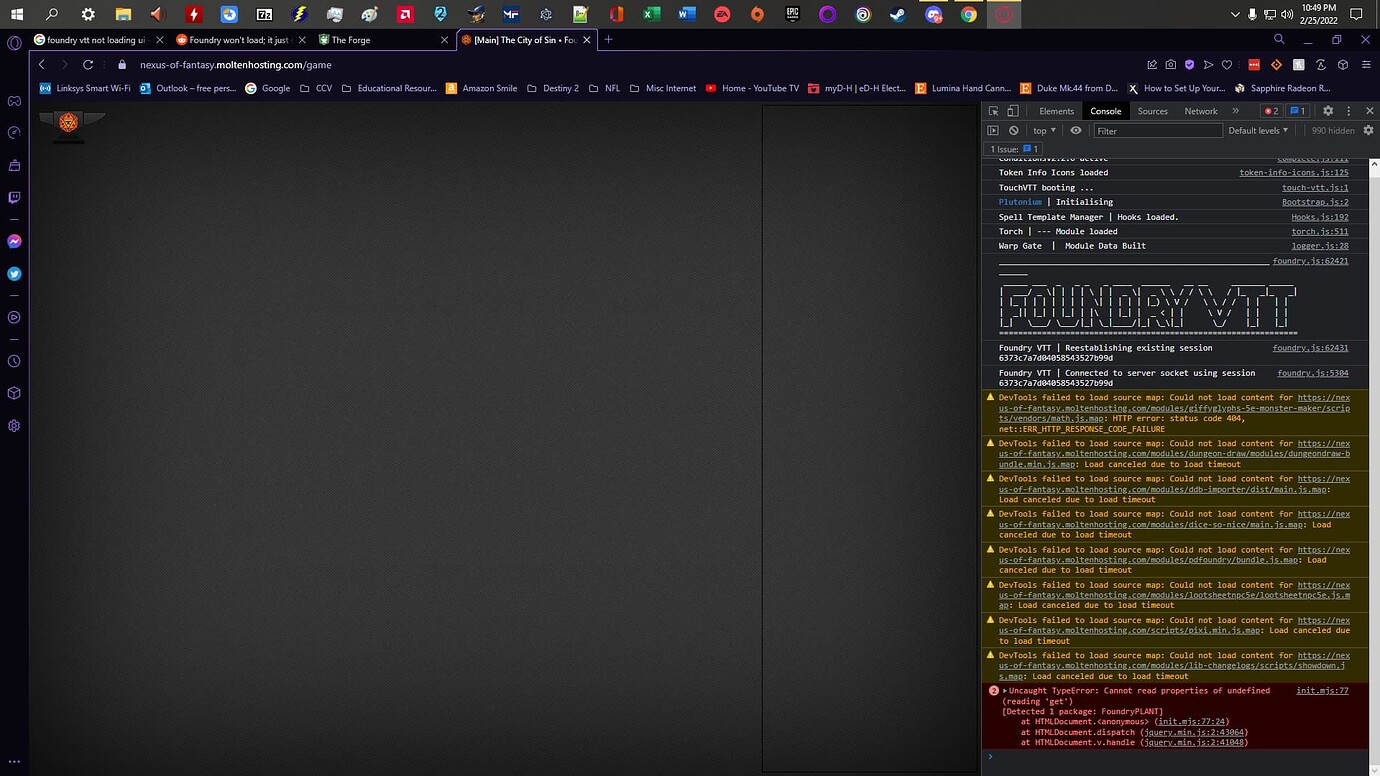Open Word from the taskbar

[686, 14]
